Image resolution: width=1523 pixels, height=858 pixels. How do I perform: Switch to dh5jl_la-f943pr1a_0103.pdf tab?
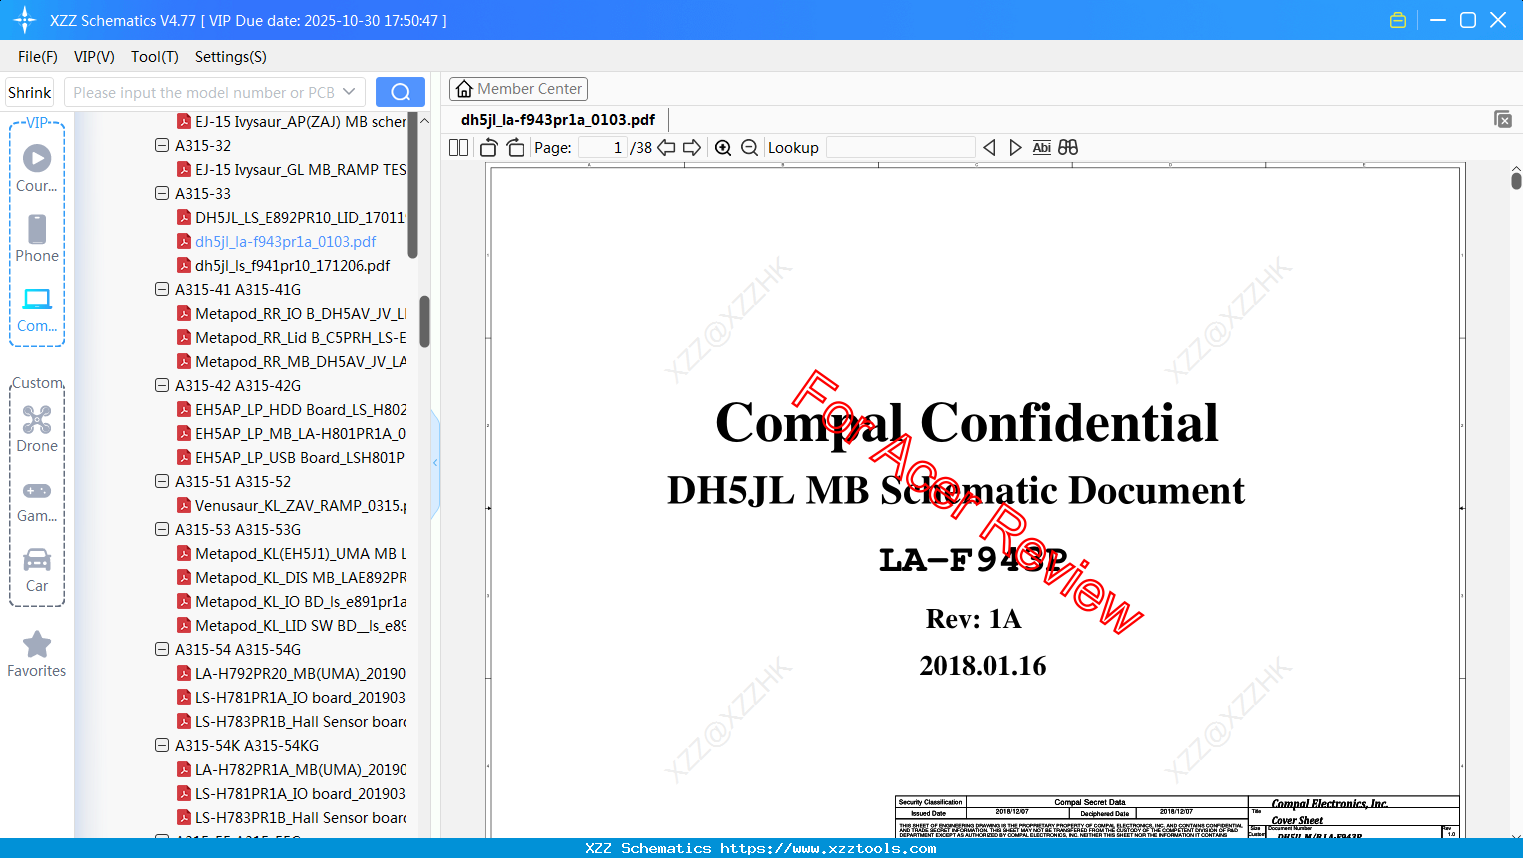558,120
